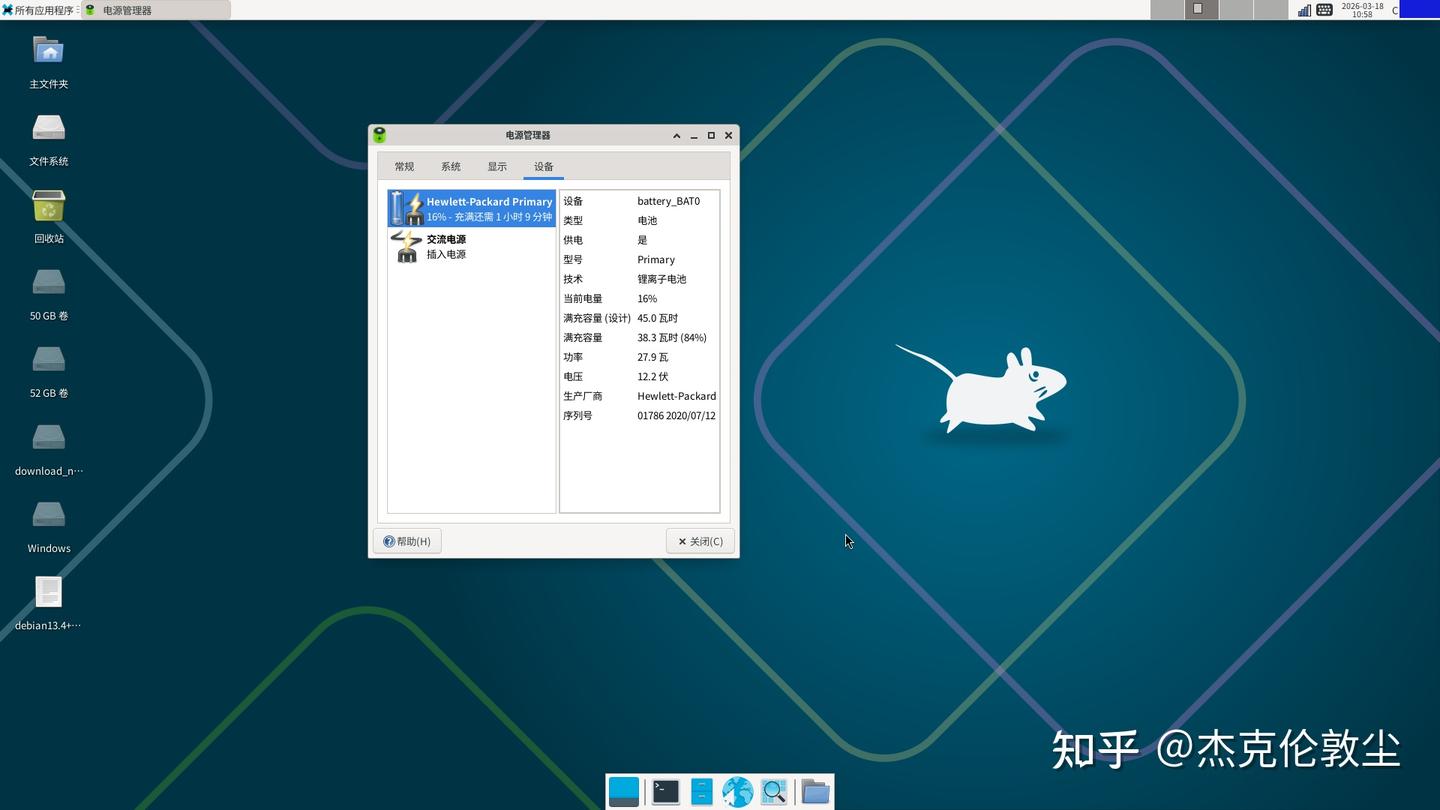Select the 50 GB 卷 drive icon
The width and height of the screenshot is (1440, 810).
[48, 283]
